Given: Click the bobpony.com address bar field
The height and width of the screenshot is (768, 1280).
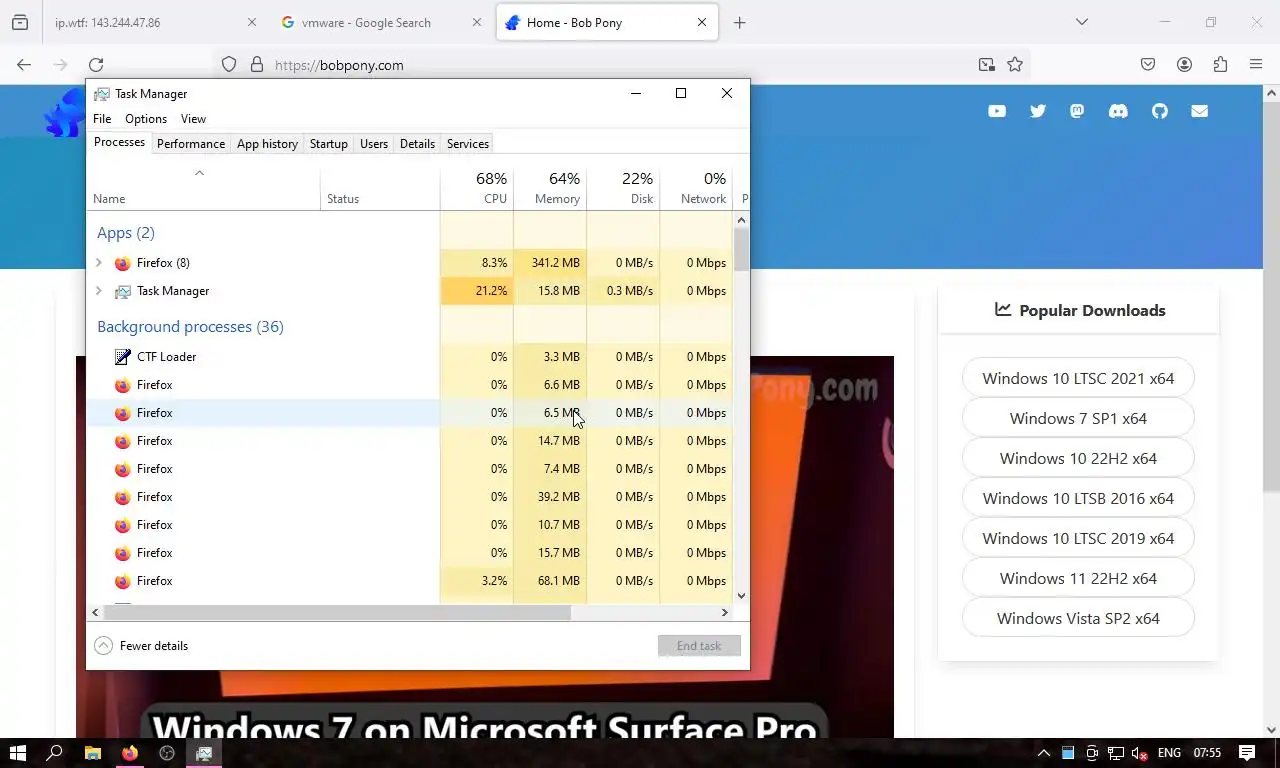Looking at the screenshot, I should [620, 65].
